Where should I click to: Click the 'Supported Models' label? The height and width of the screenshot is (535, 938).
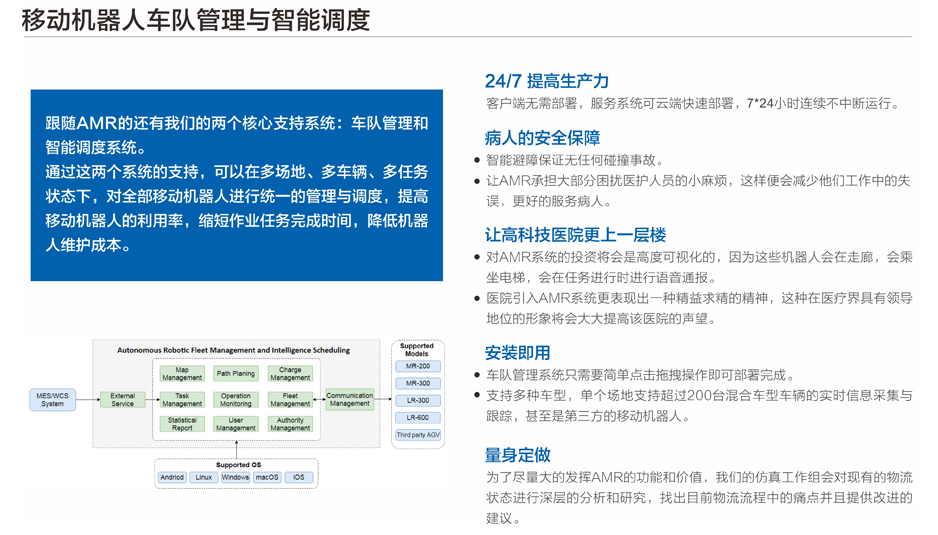click(417, 349)
